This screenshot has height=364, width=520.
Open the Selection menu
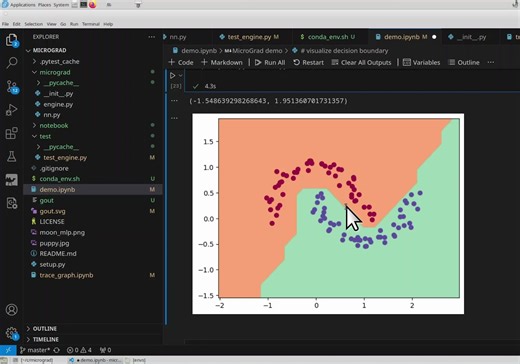point(34,24)
